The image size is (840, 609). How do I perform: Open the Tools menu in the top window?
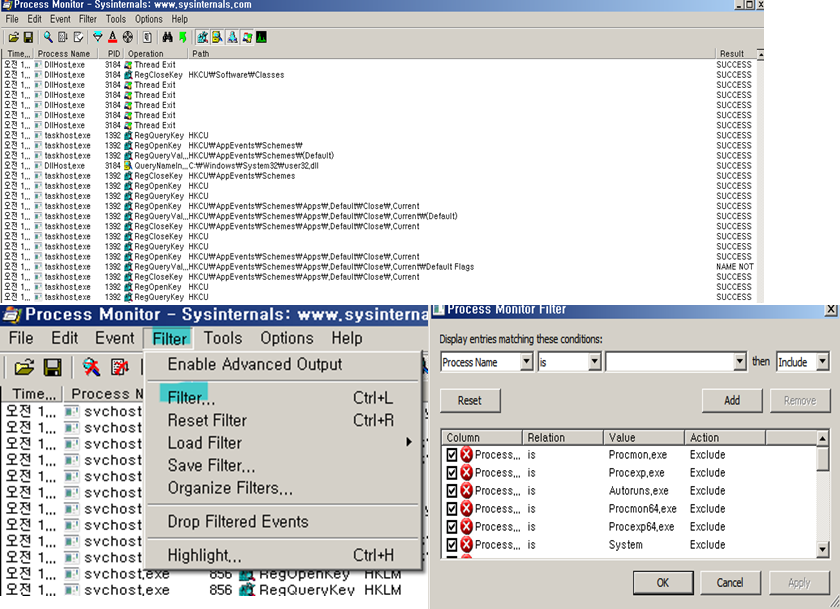click(x=116, y=19)
